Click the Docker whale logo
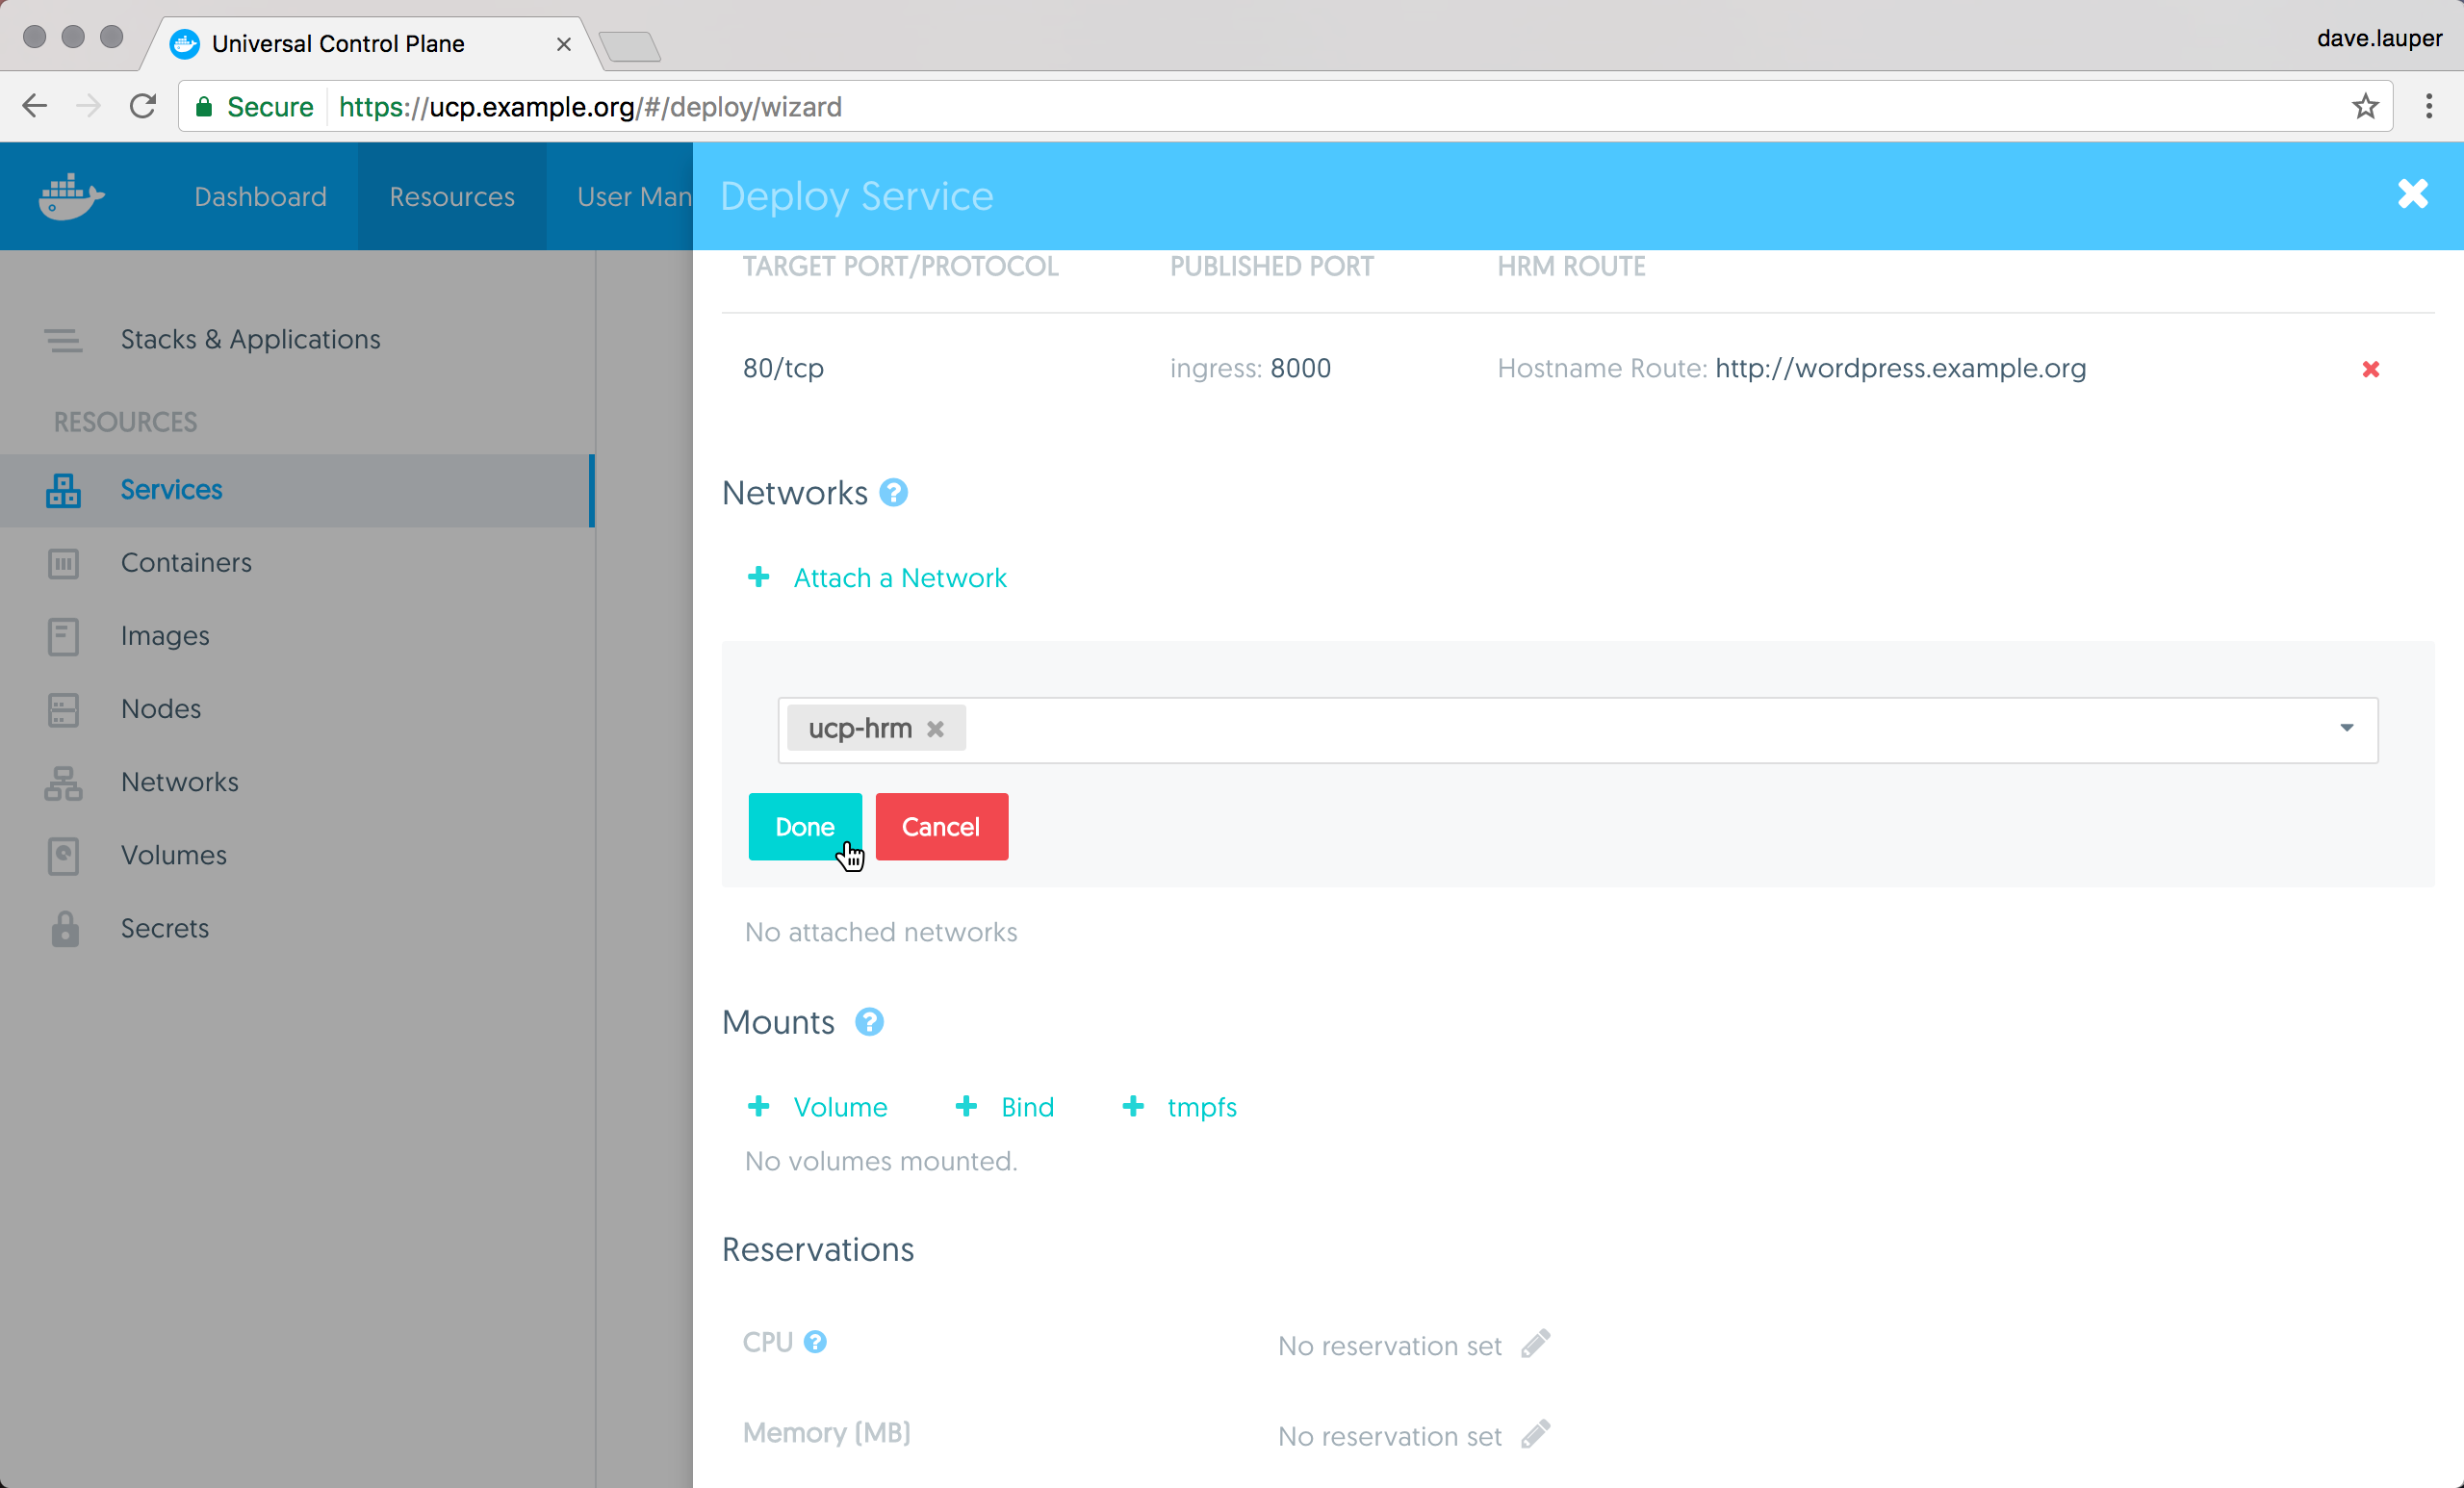2464x1488 pixels. (x=71, y=196)
